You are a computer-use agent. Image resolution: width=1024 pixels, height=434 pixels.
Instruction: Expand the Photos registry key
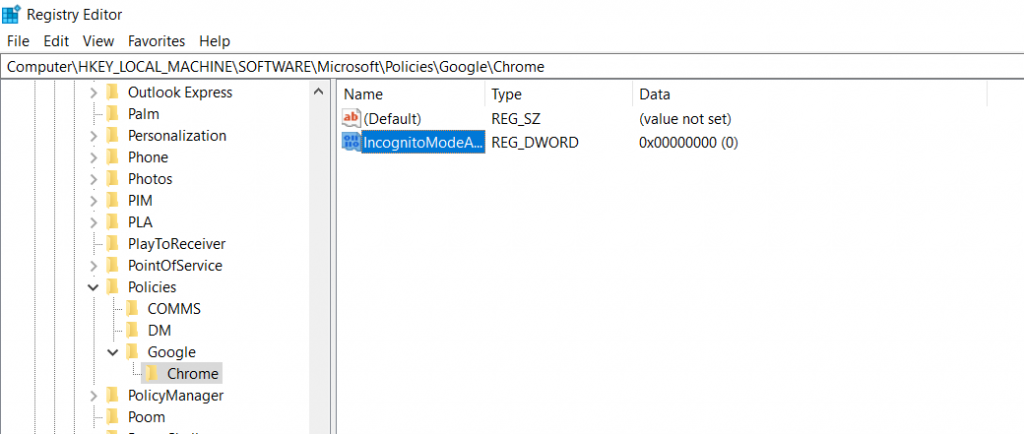pyautogui.click(x=94, y=179)
